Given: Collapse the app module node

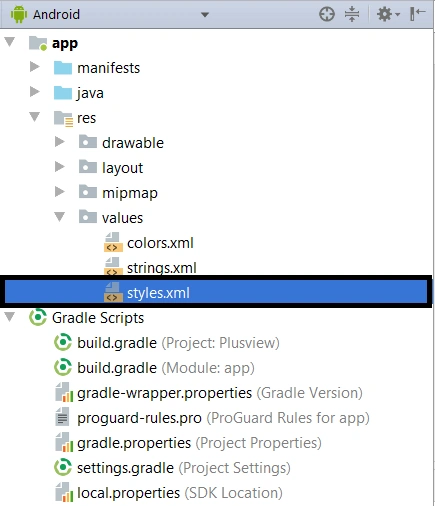Looking at the screenshot, I should [x=10, y=42].
